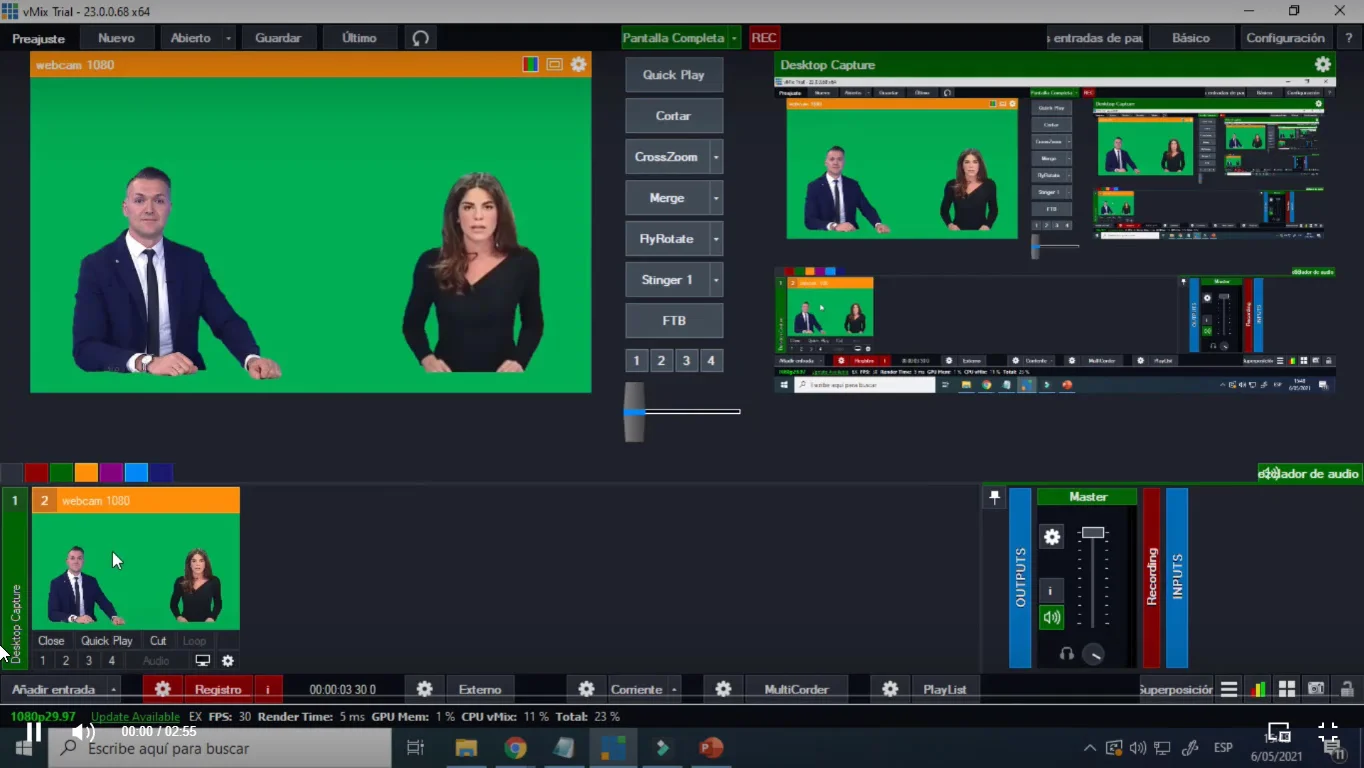
Task: Click the Master volume fader handle
Action: click(1093, 532)
